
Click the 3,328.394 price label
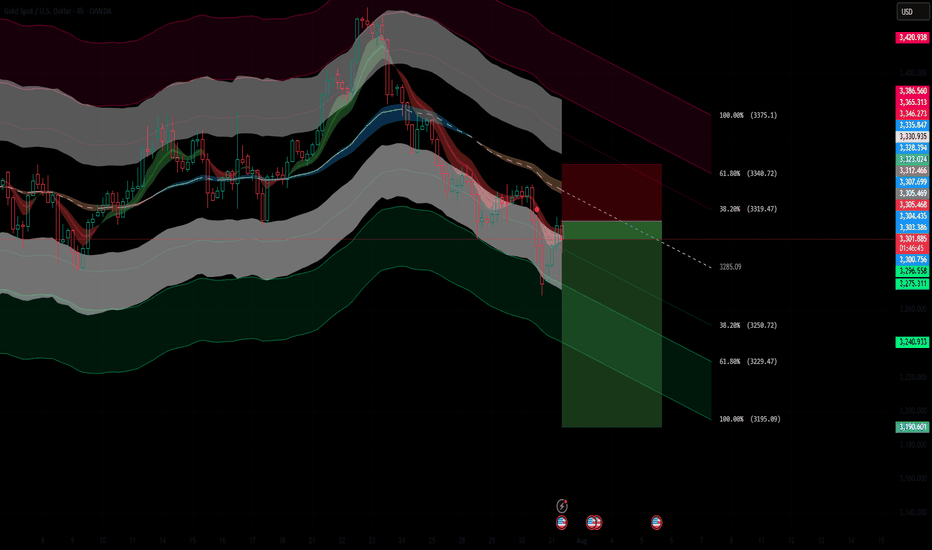(x=912, y=147)
